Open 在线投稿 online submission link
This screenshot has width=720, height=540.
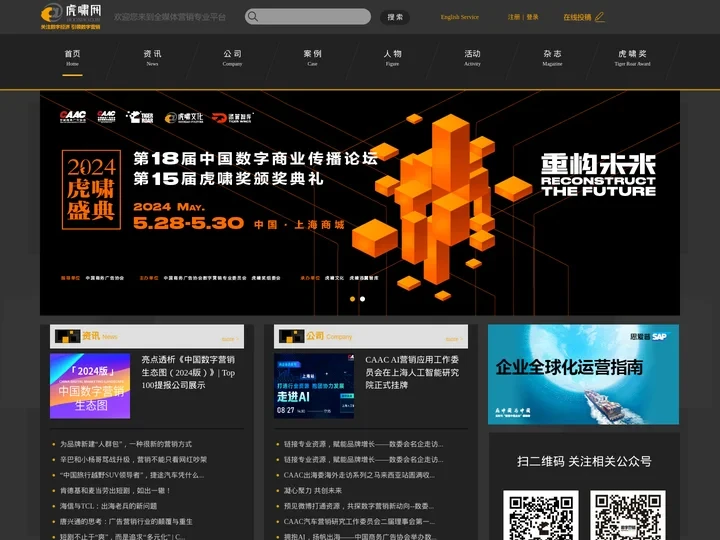pos(577,17)
